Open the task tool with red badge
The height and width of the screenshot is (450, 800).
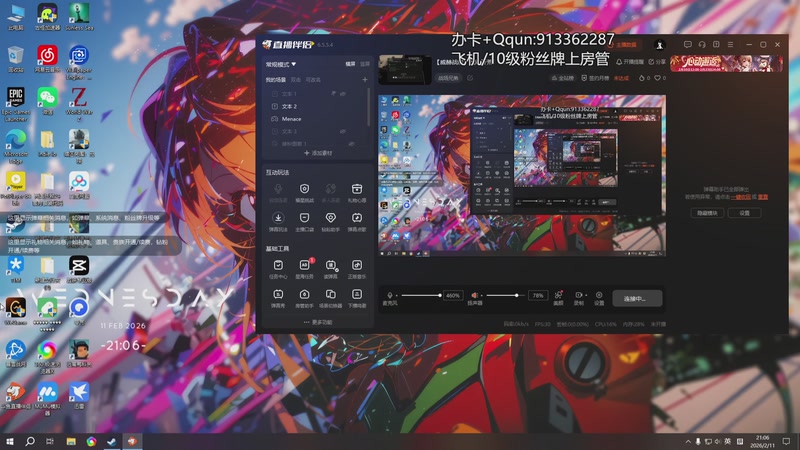305,269
